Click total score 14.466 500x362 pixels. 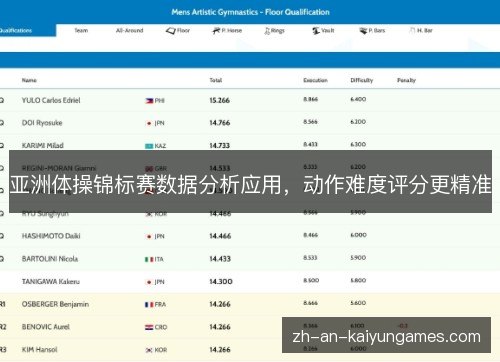[x=220, y=236]
